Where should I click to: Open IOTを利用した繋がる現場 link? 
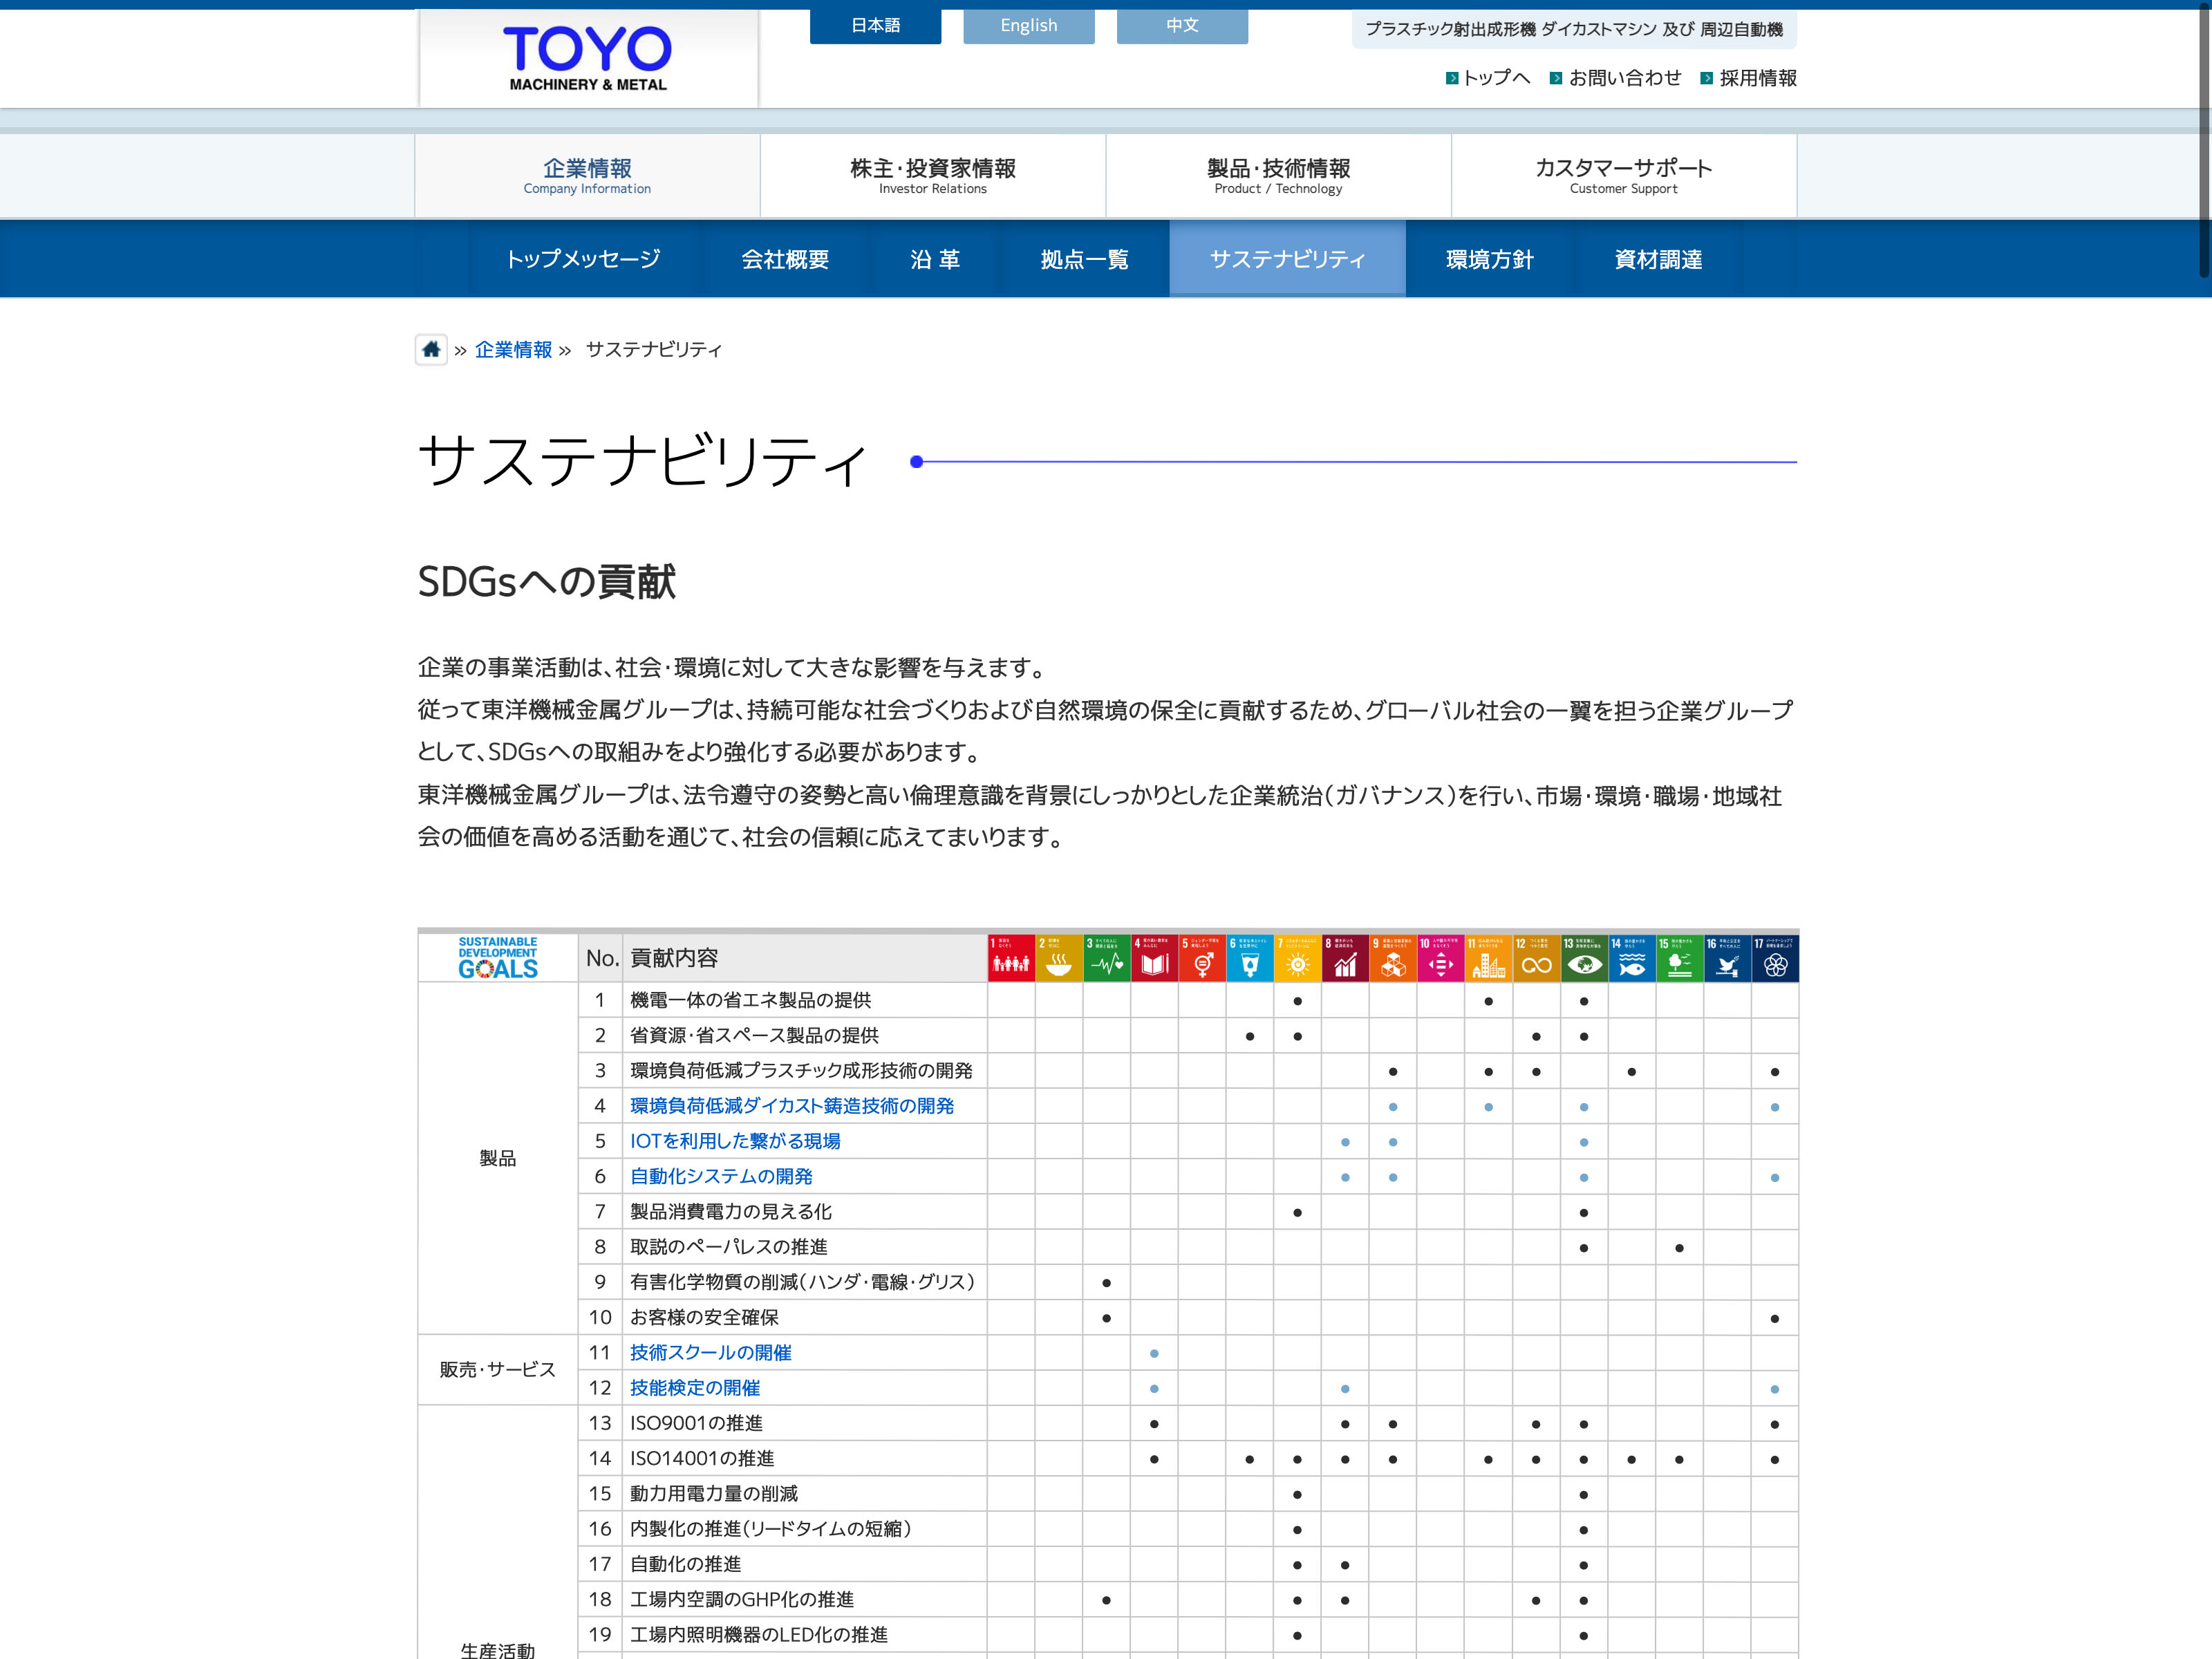(735, 1141)
